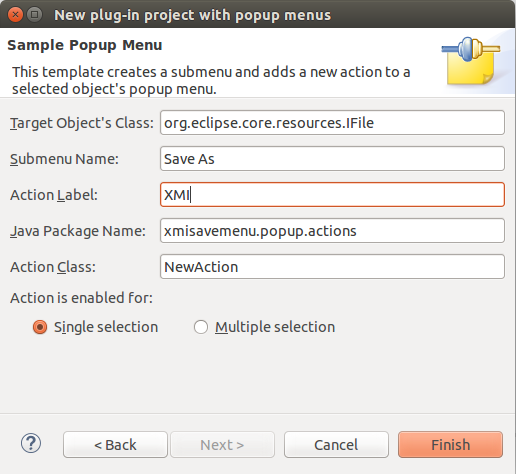Click the template description text

211,80
